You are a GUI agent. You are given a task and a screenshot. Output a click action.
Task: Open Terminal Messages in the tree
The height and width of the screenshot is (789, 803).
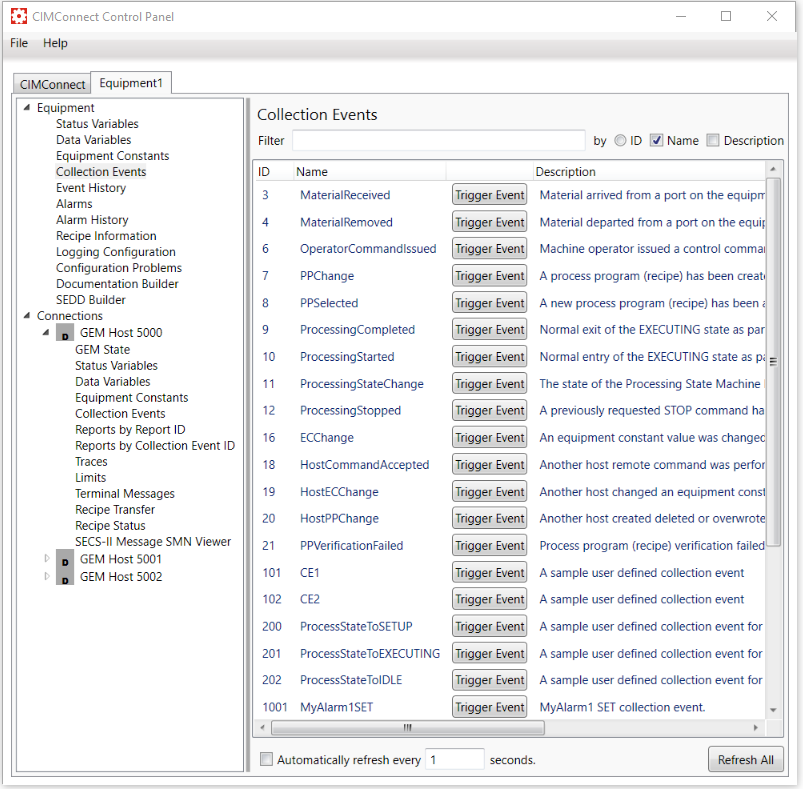[x=124, y=494]
